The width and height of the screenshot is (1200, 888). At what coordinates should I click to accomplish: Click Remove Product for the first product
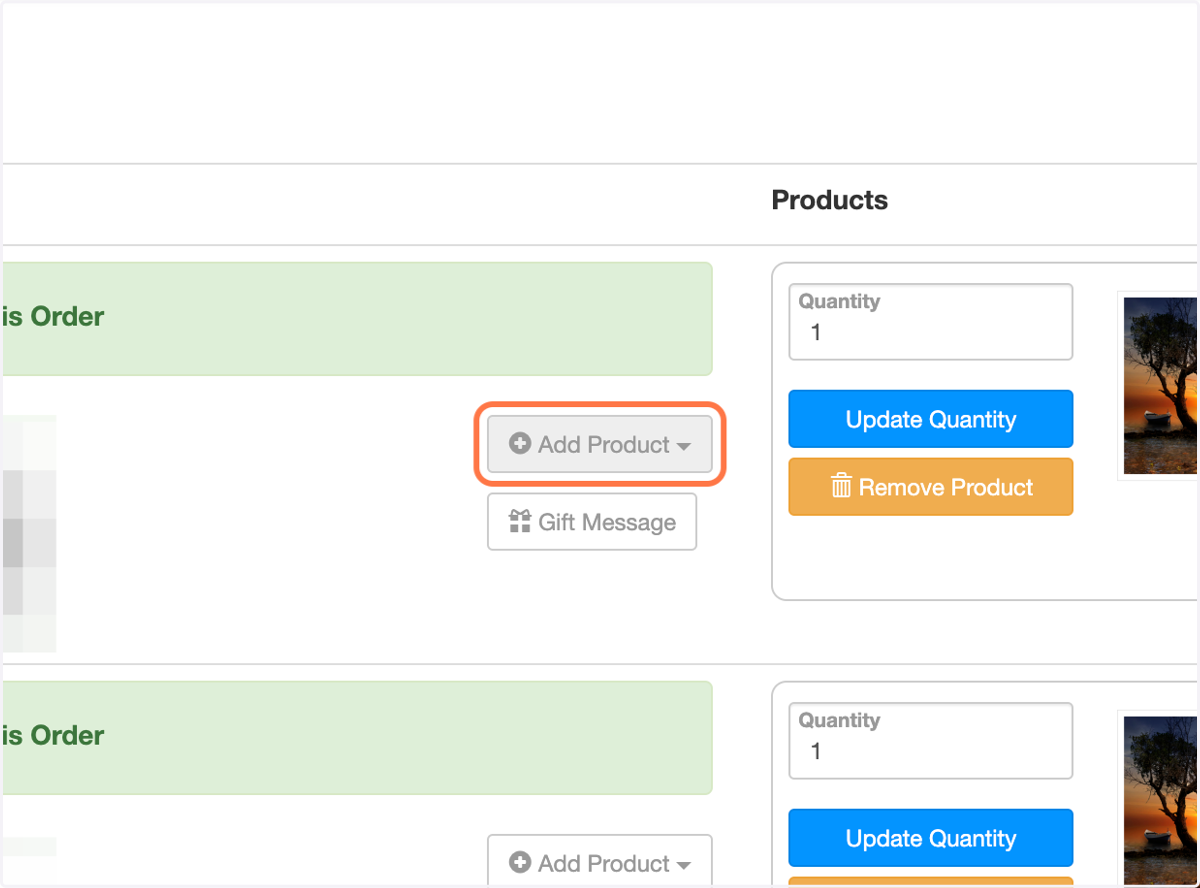coord(931,487)
